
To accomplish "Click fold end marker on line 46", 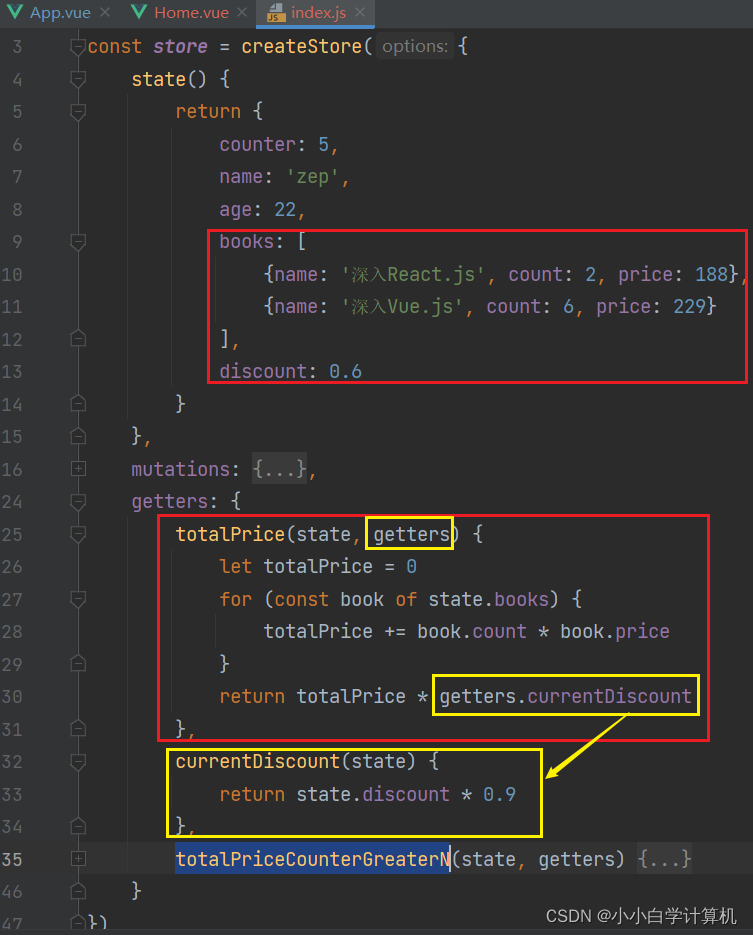I will [78, 891].
